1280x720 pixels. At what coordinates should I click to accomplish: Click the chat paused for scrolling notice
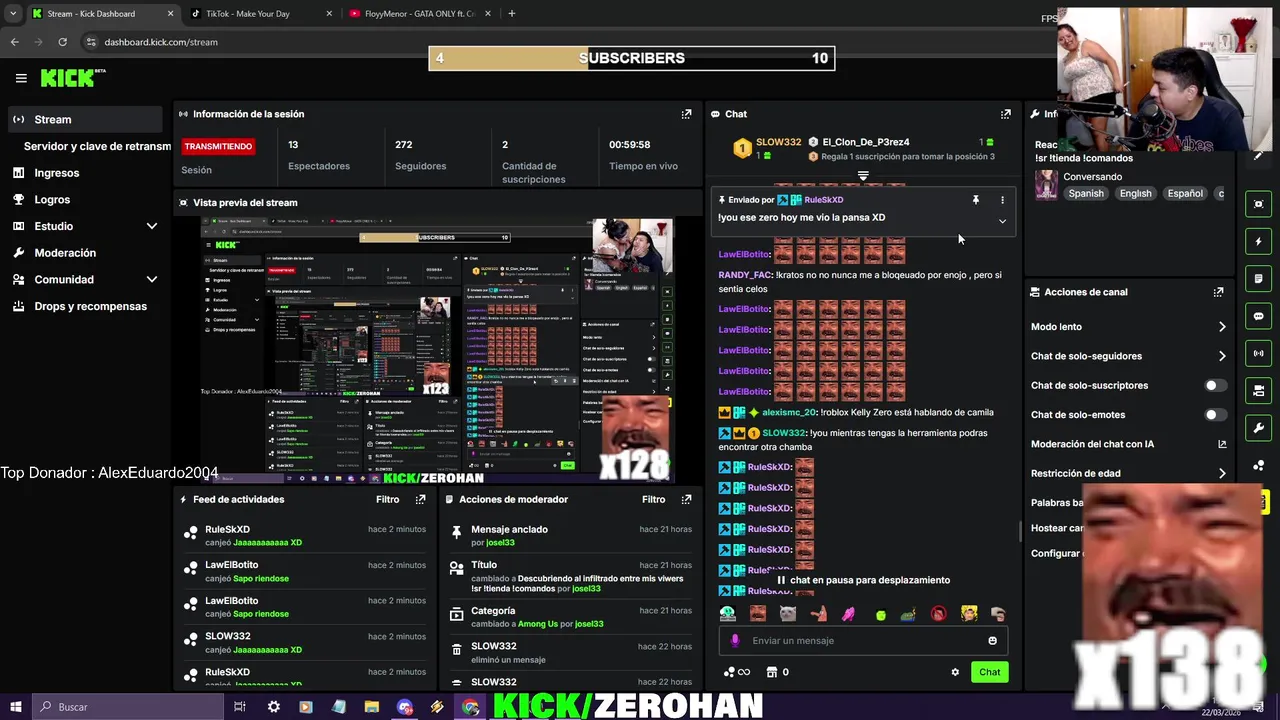click(863, 580)
